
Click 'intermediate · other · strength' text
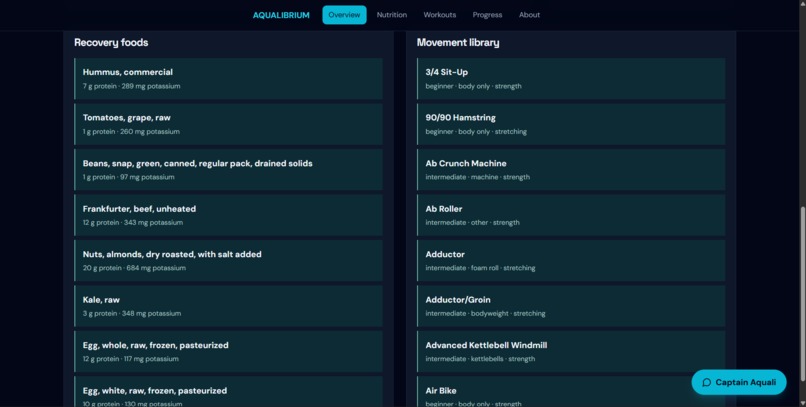pyautogui.click(x=472, y=223)
